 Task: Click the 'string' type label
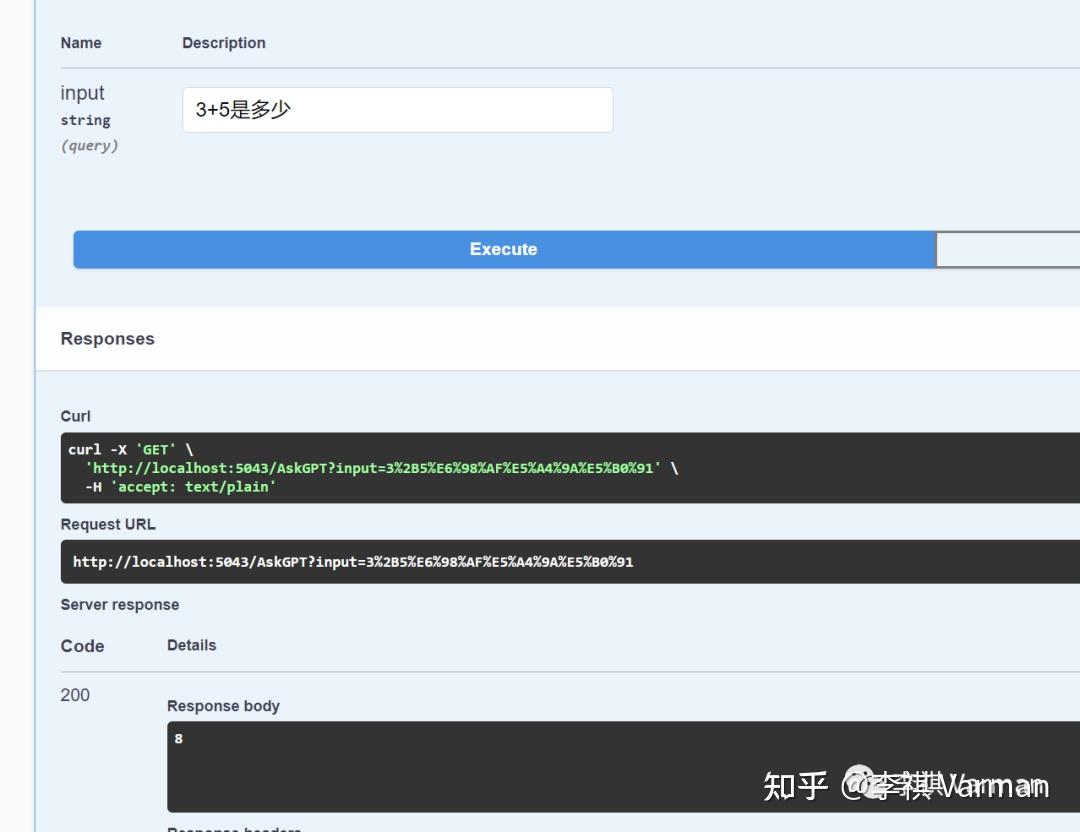point(85,121)
